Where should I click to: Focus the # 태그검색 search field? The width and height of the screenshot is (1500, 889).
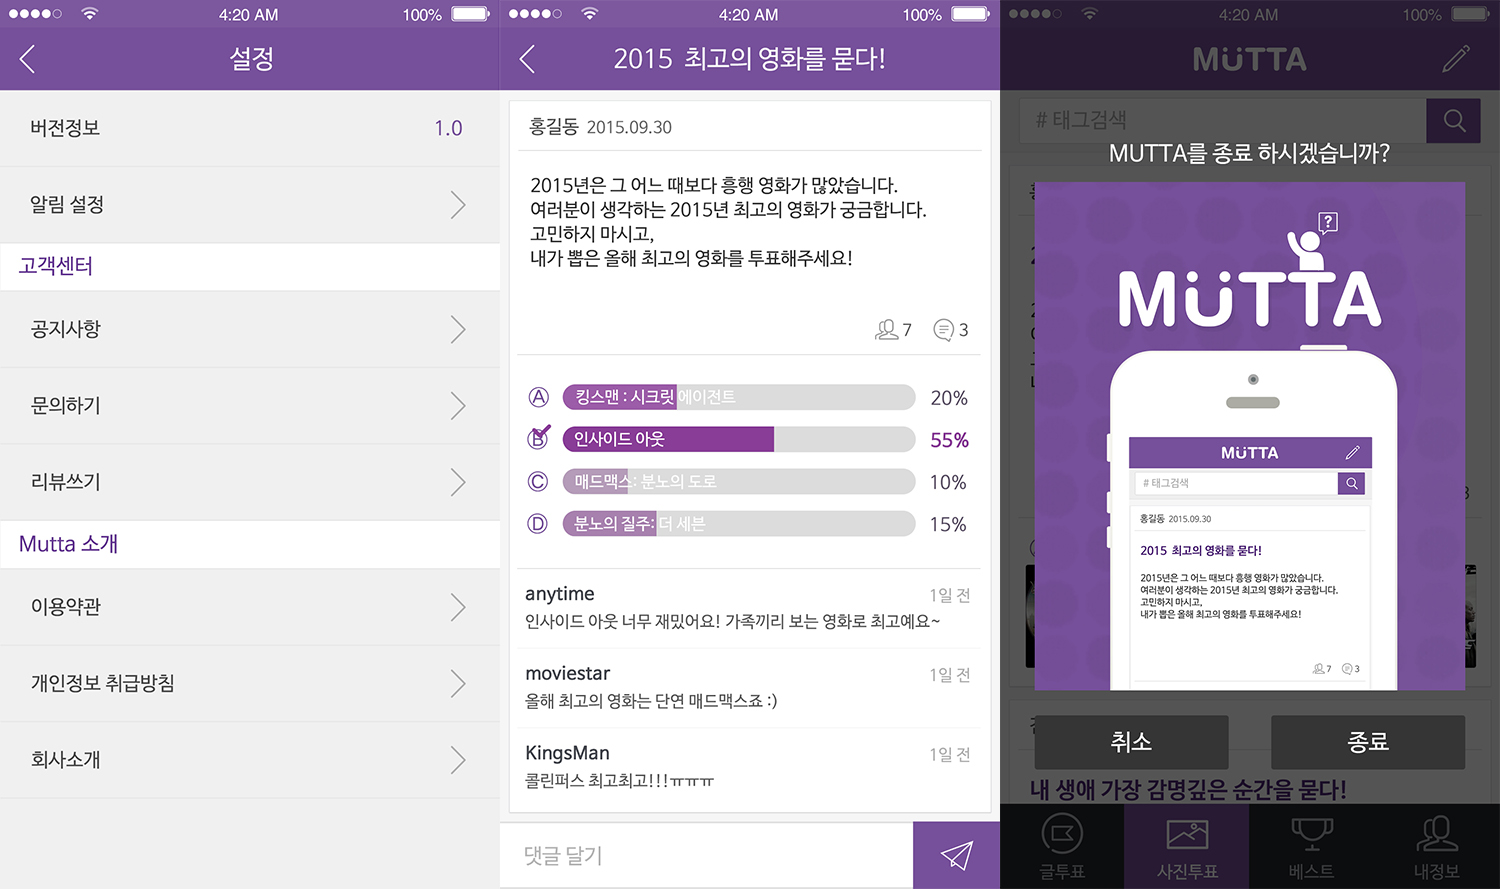[1224, 121]
